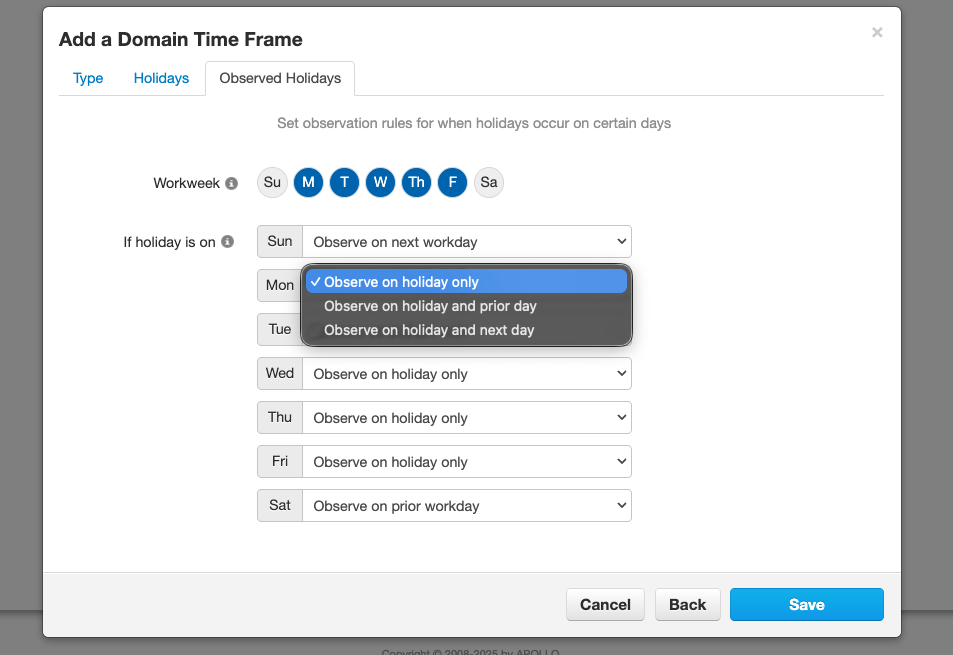The height and width of the screenshot is (655, 953).
Task: Toggle Sunday in the workweek
Action: coord(272,182)
